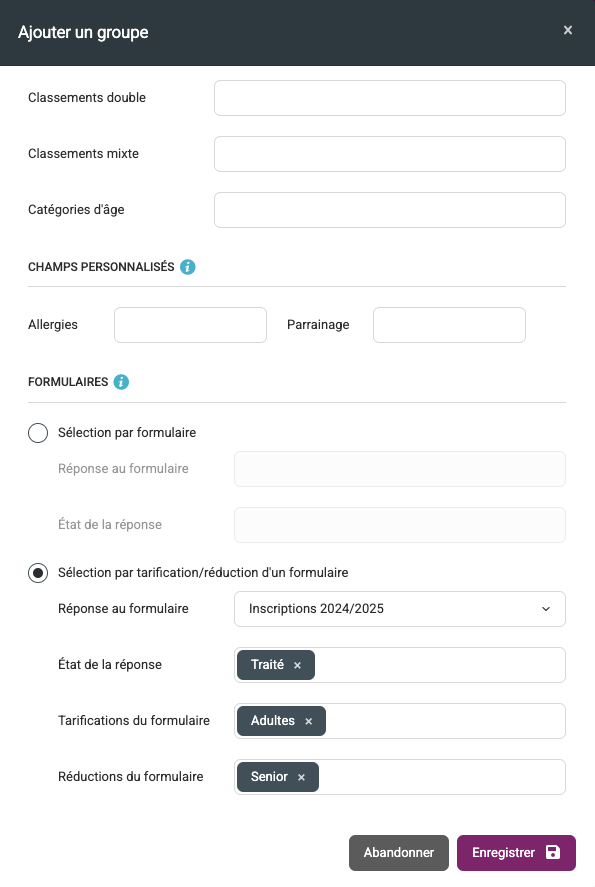Open the Inscriptions 2024/2025 dropdown
595x887 pixels.
click(400, 609)
